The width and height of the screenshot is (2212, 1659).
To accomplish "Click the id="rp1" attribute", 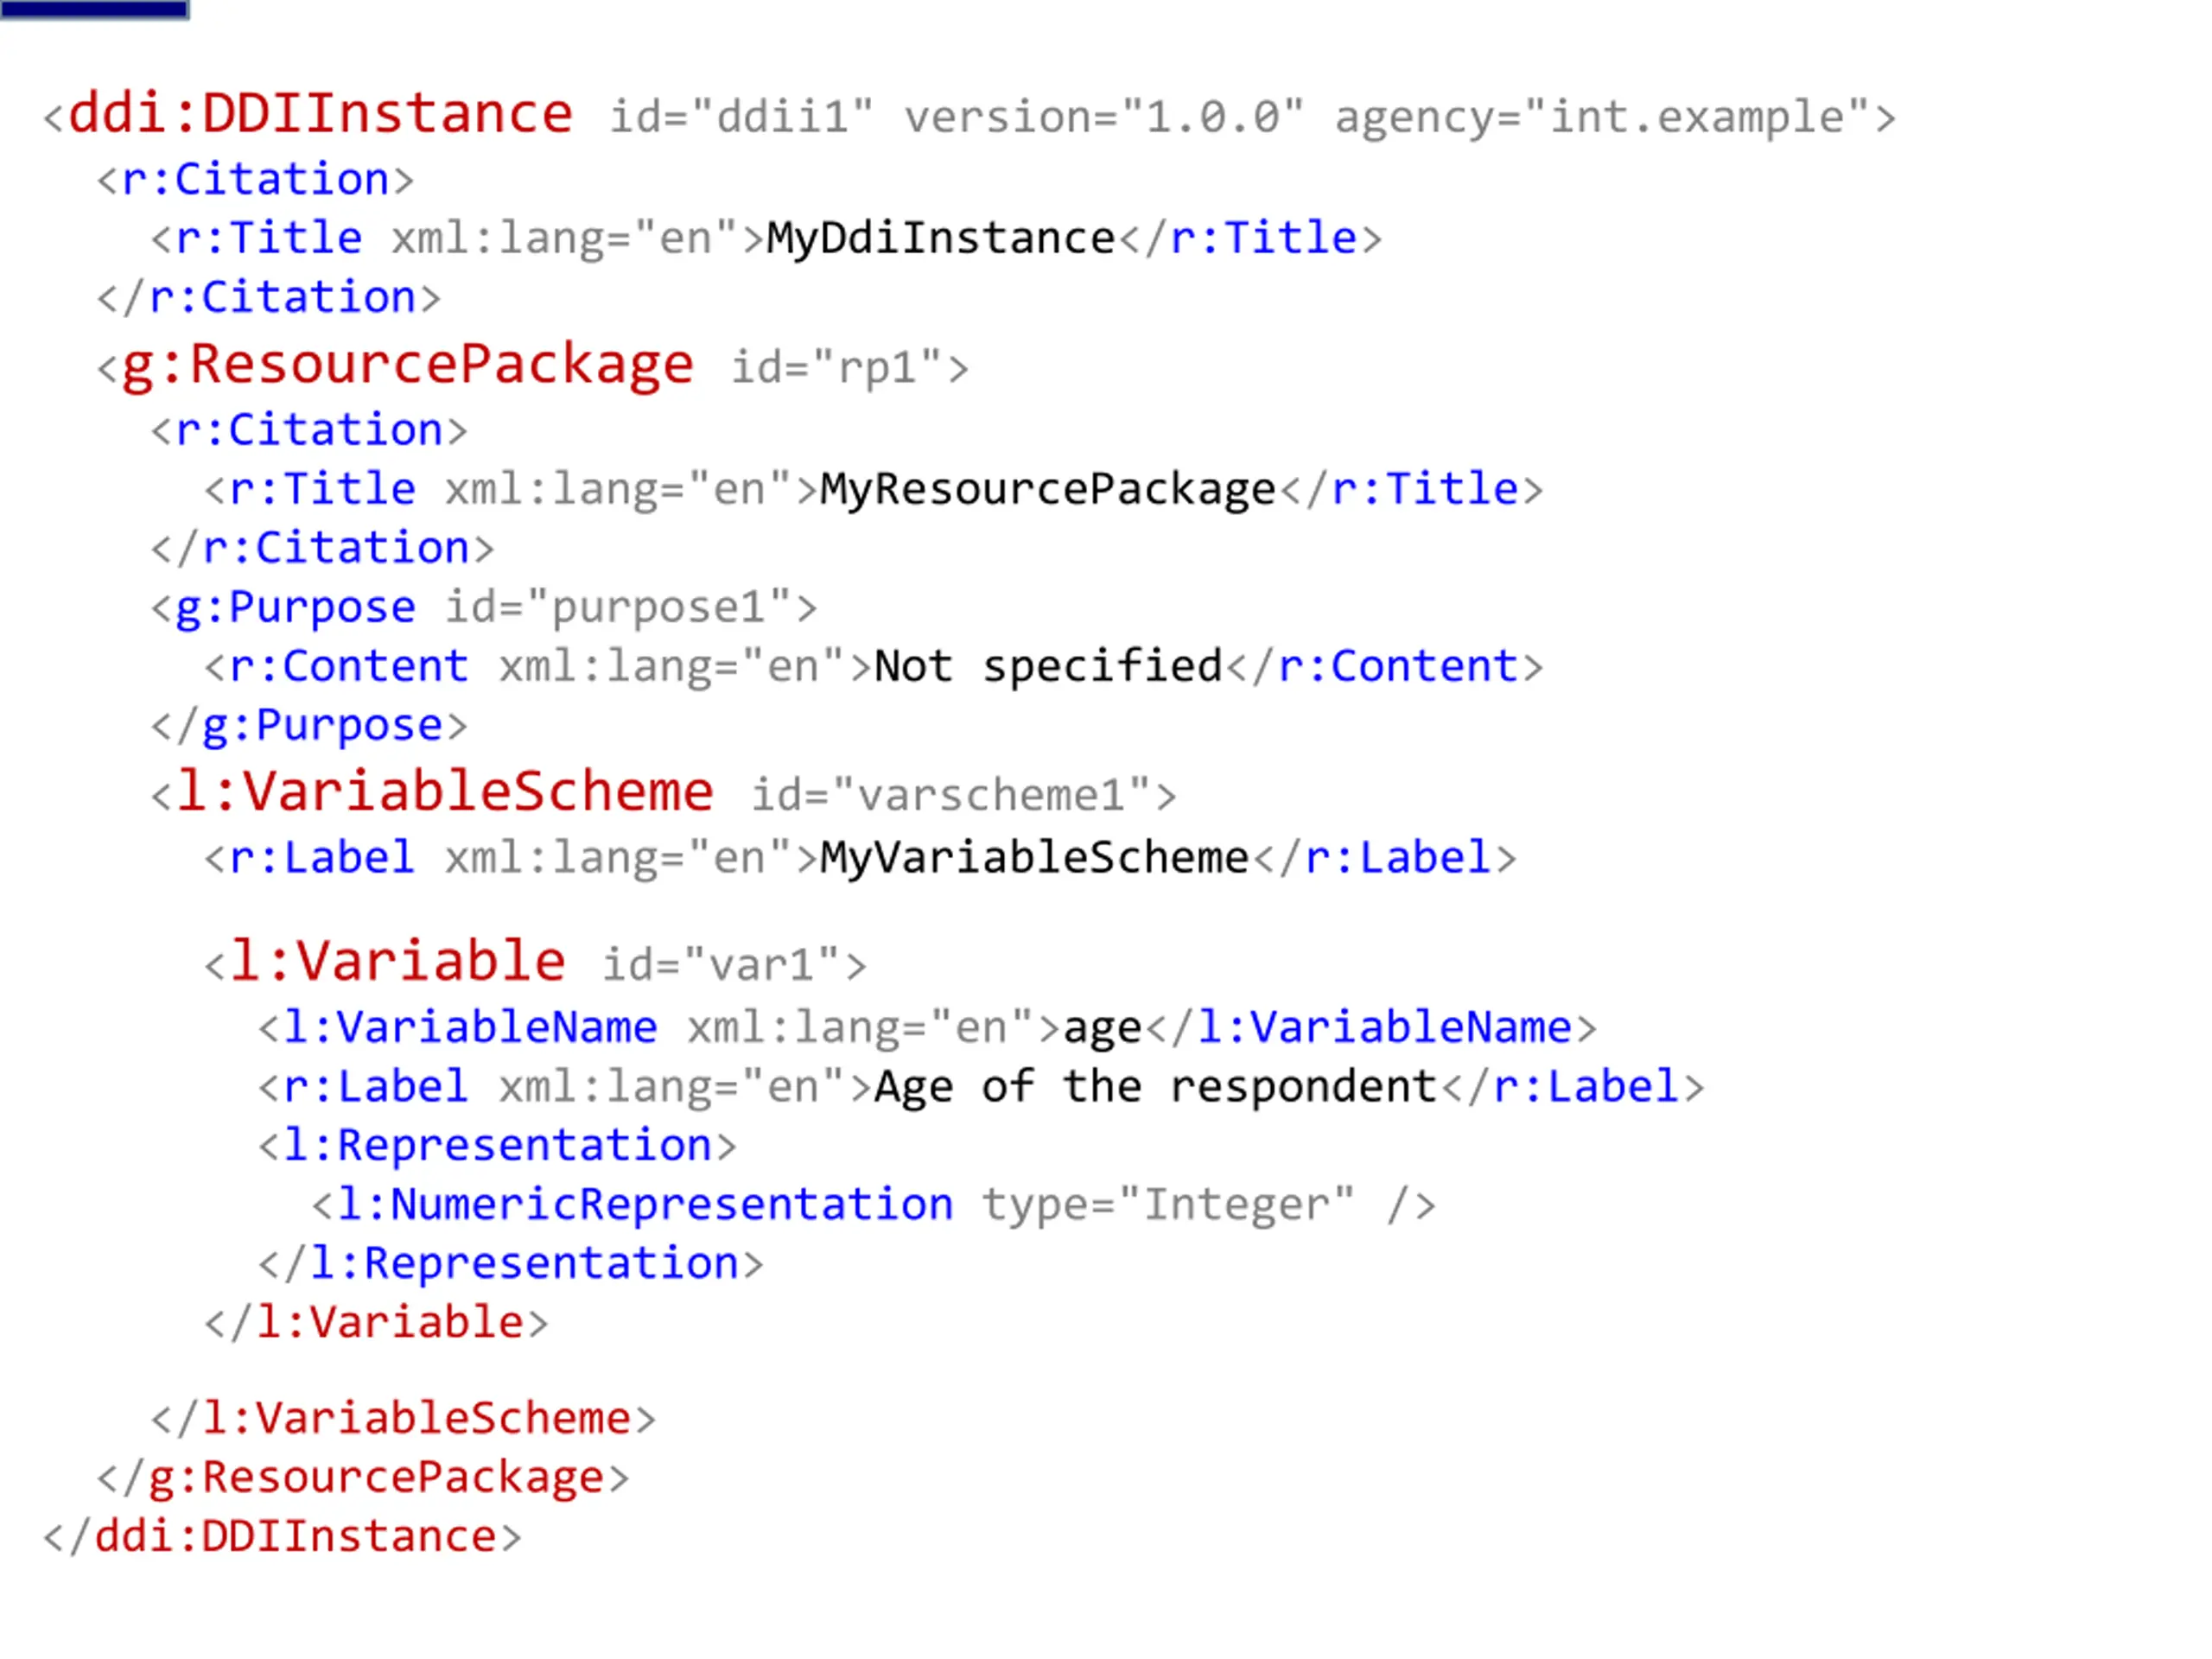I will (837, 368).
